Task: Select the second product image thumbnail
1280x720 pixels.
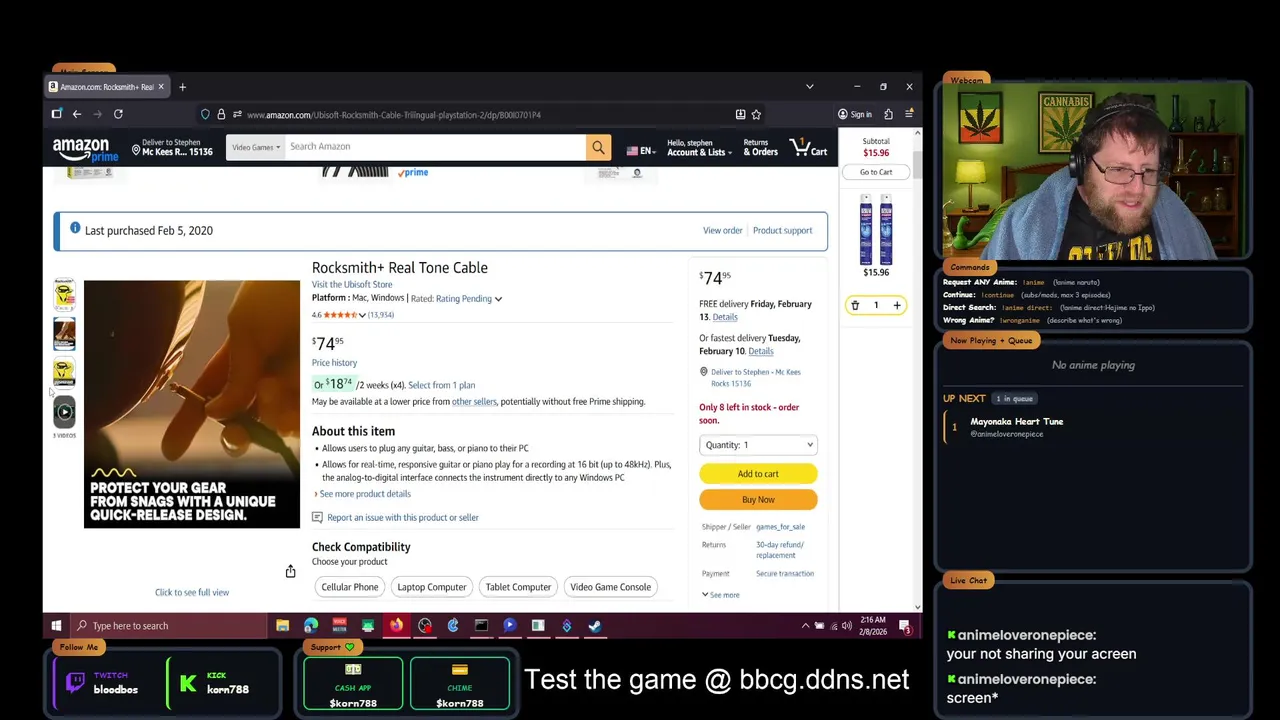Action: tap(64, 334)
